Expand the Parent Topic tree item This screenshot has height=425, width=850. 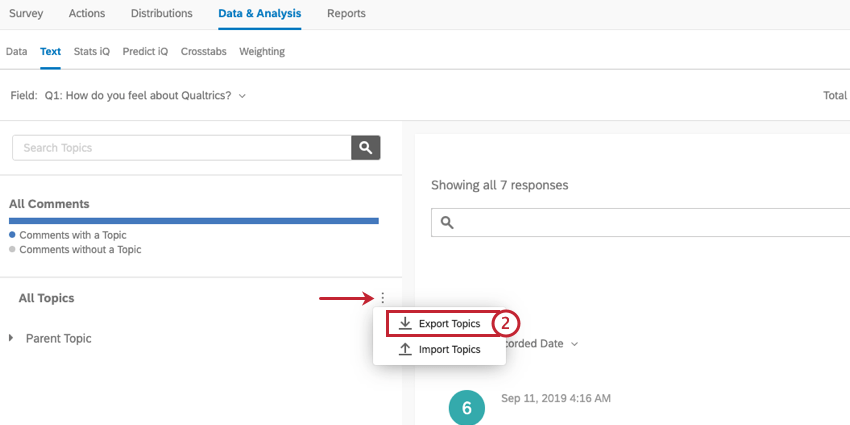click(x=12, y=338)
